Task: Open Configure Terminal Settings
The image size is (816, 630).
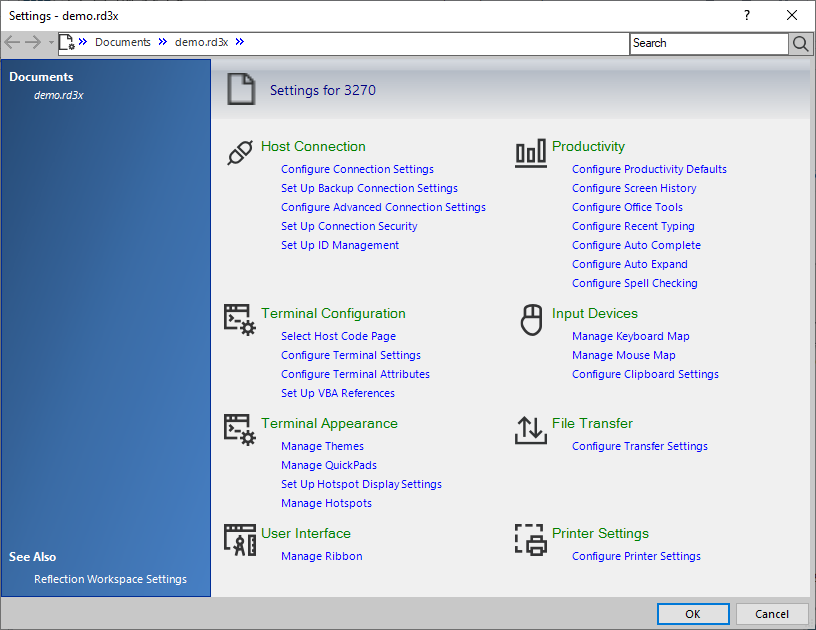Action: [x=351, y=355]
